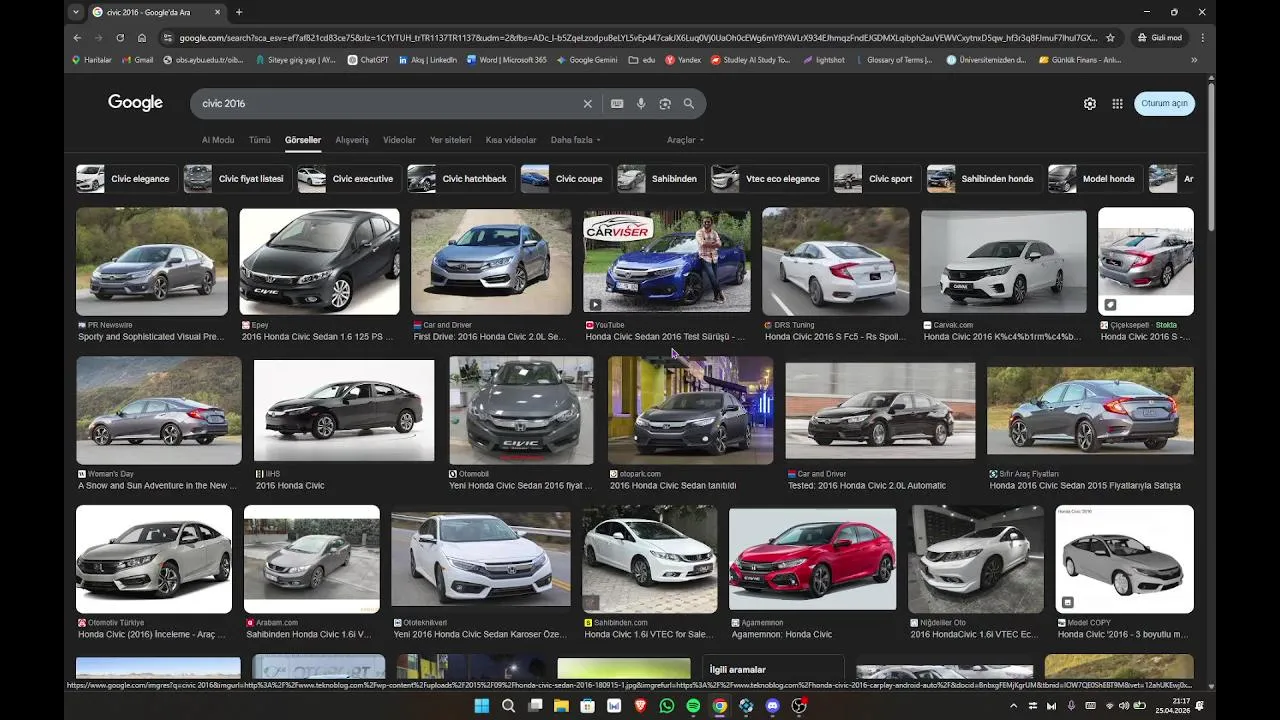Image resolution: width=1280 pixels, height=720 pixels.
Task: Open Yandex bookmark
Action: tap(683, 60)
